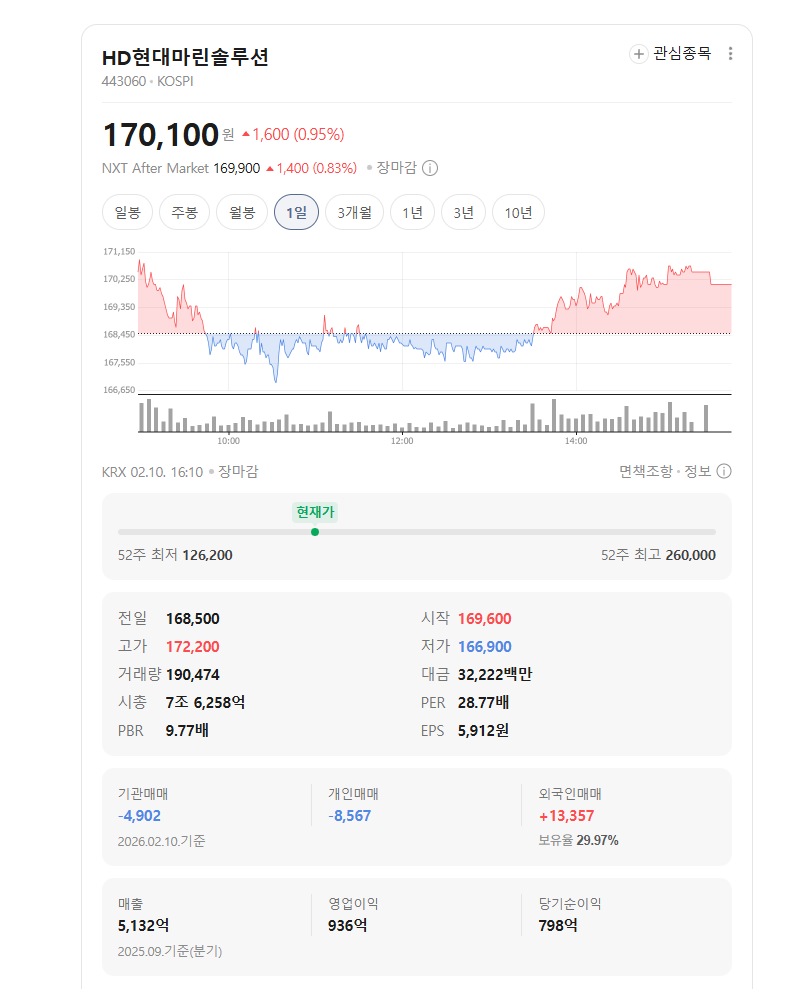Click the price change 1,600 (0.95%)
812x989 pixels.
tap(293, 135)
